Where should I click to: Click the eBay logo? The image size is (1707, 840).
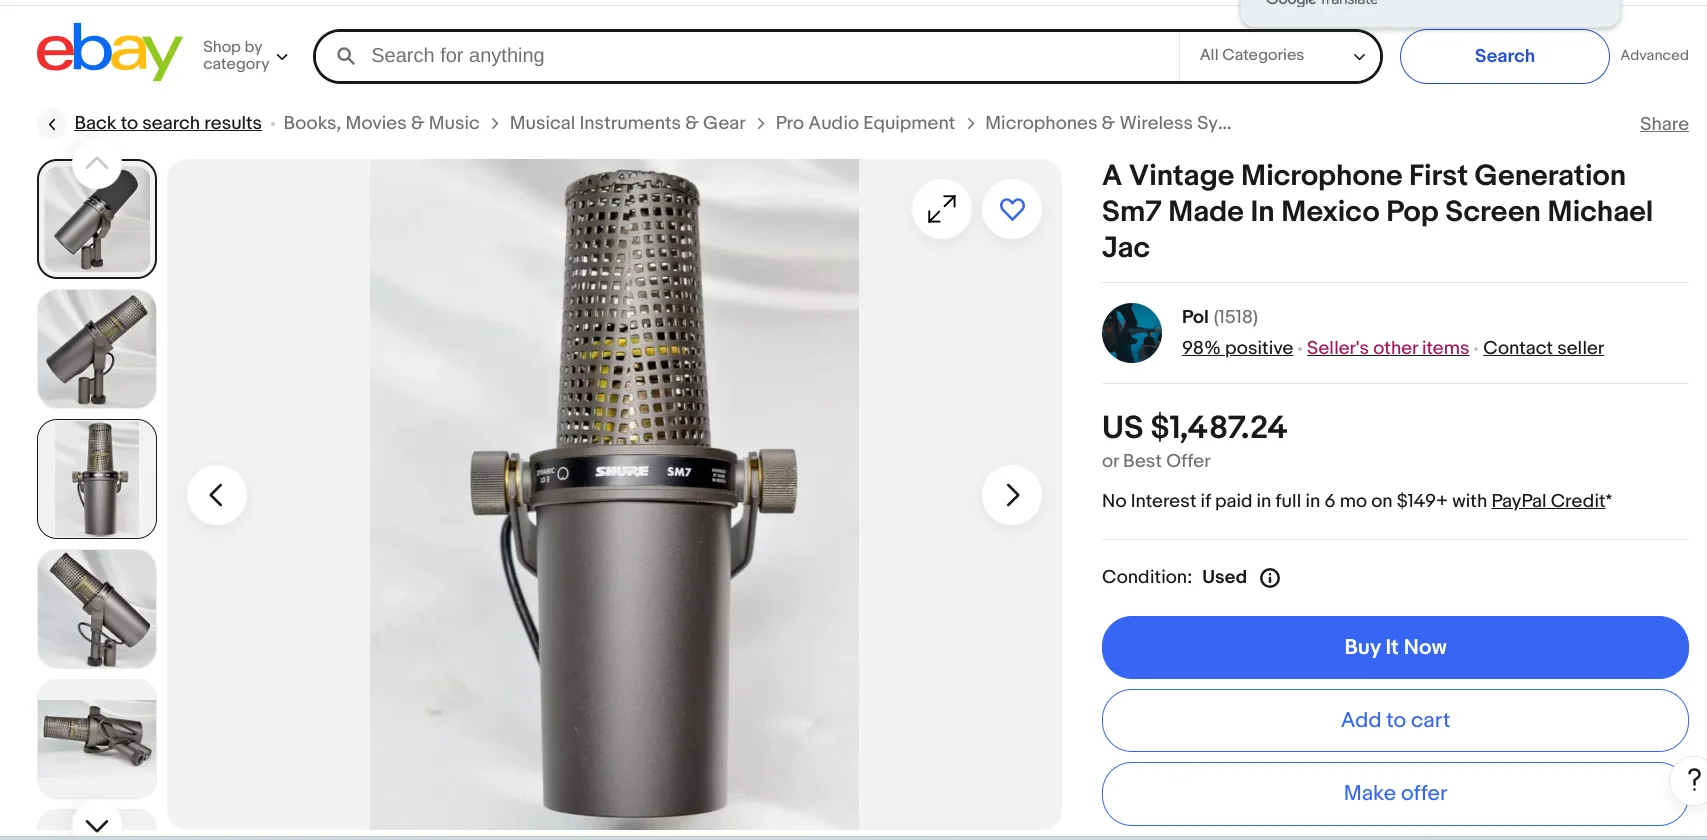click(x=109, y=52)
